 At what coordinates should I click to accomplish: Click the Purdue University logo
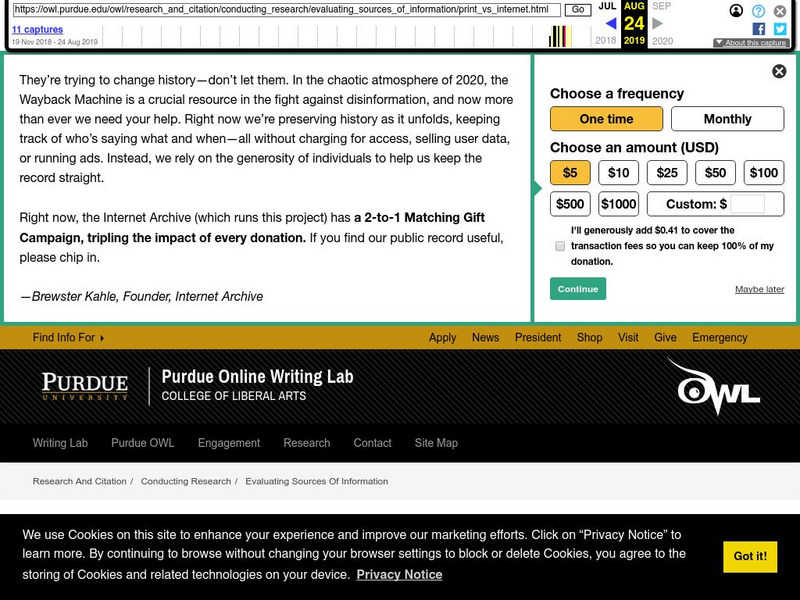(84, 387)
